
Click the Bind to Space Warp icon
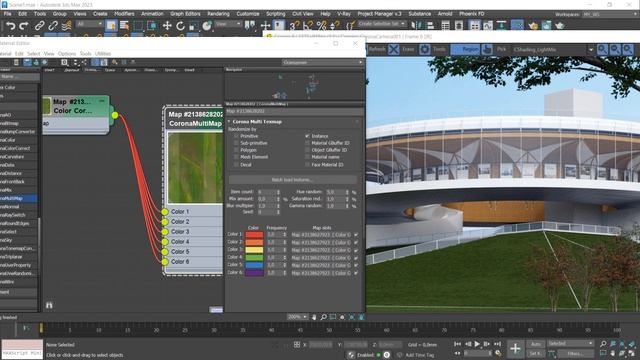click(66, 26)
